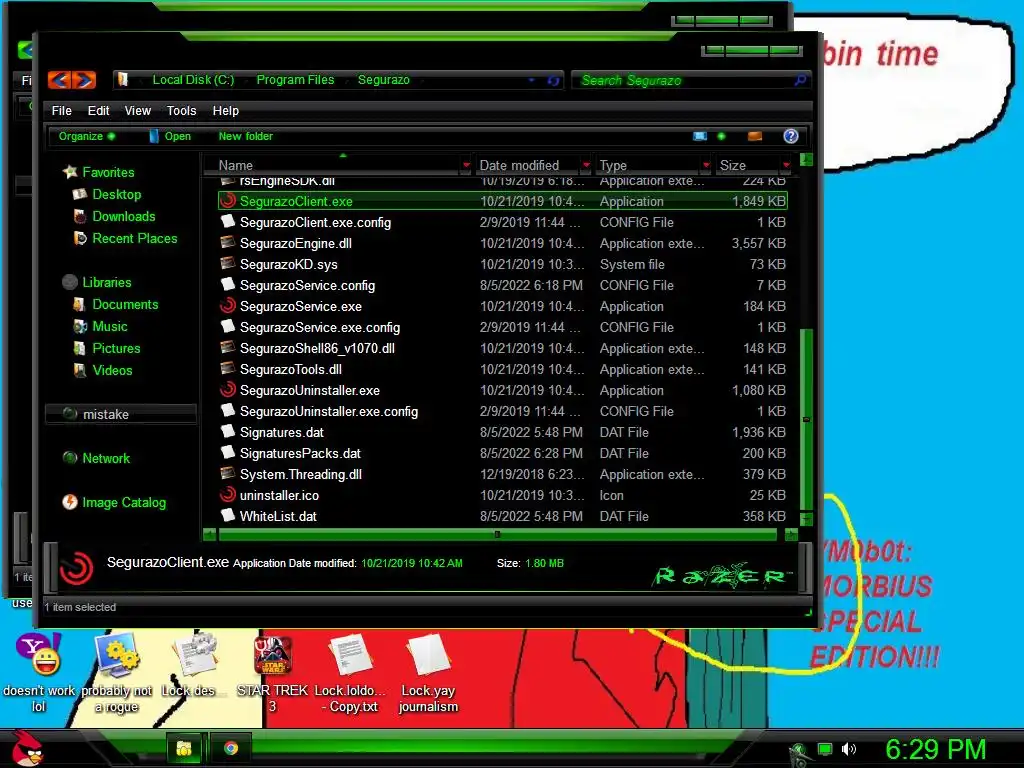Viewport: 1024px width, 768px height.
Task: Click the network monitor tray icon
Action: [x=825, y=749]
